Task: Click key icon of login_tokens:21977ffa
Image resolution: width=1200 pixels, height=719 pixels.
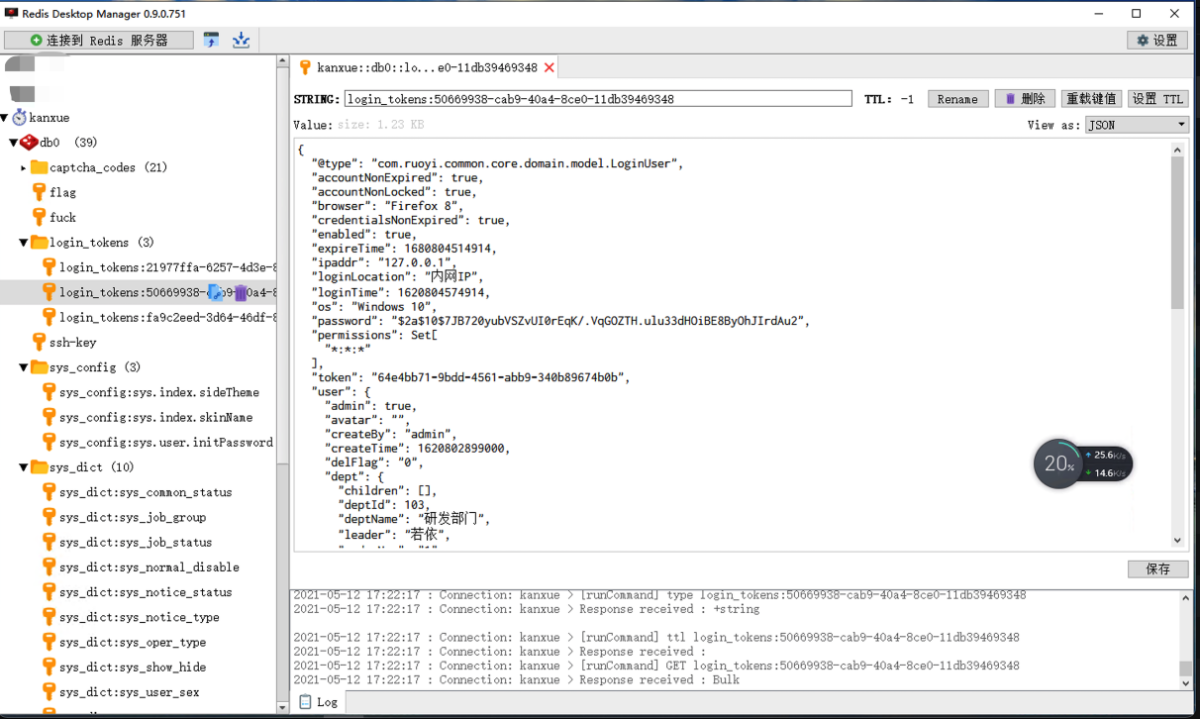Action: click(49, 267)
